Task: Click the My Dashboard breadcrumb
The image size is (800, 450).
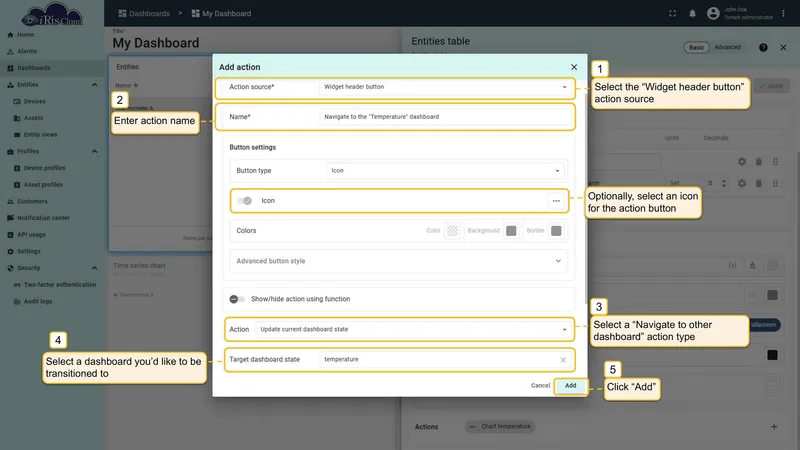Action: [221, 14]
